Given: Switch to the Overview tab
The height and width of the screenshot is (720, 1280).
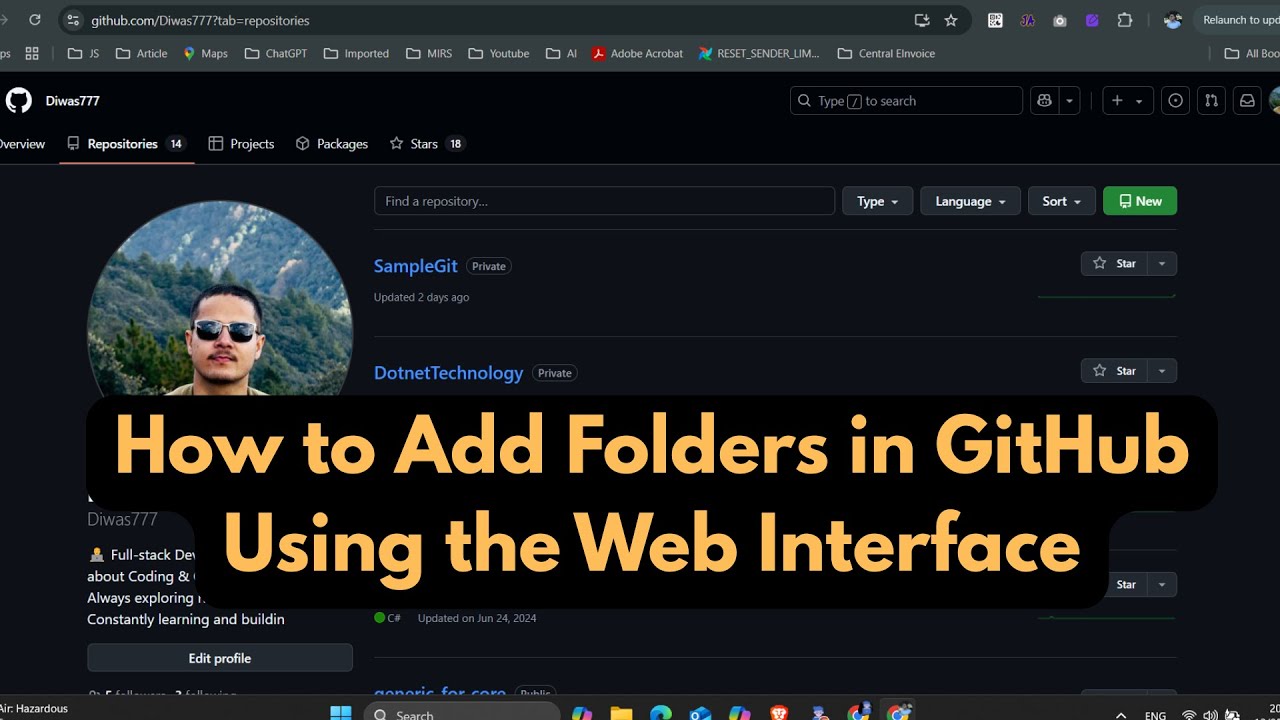Looking at the screenshot, I should tap(20, 144).
